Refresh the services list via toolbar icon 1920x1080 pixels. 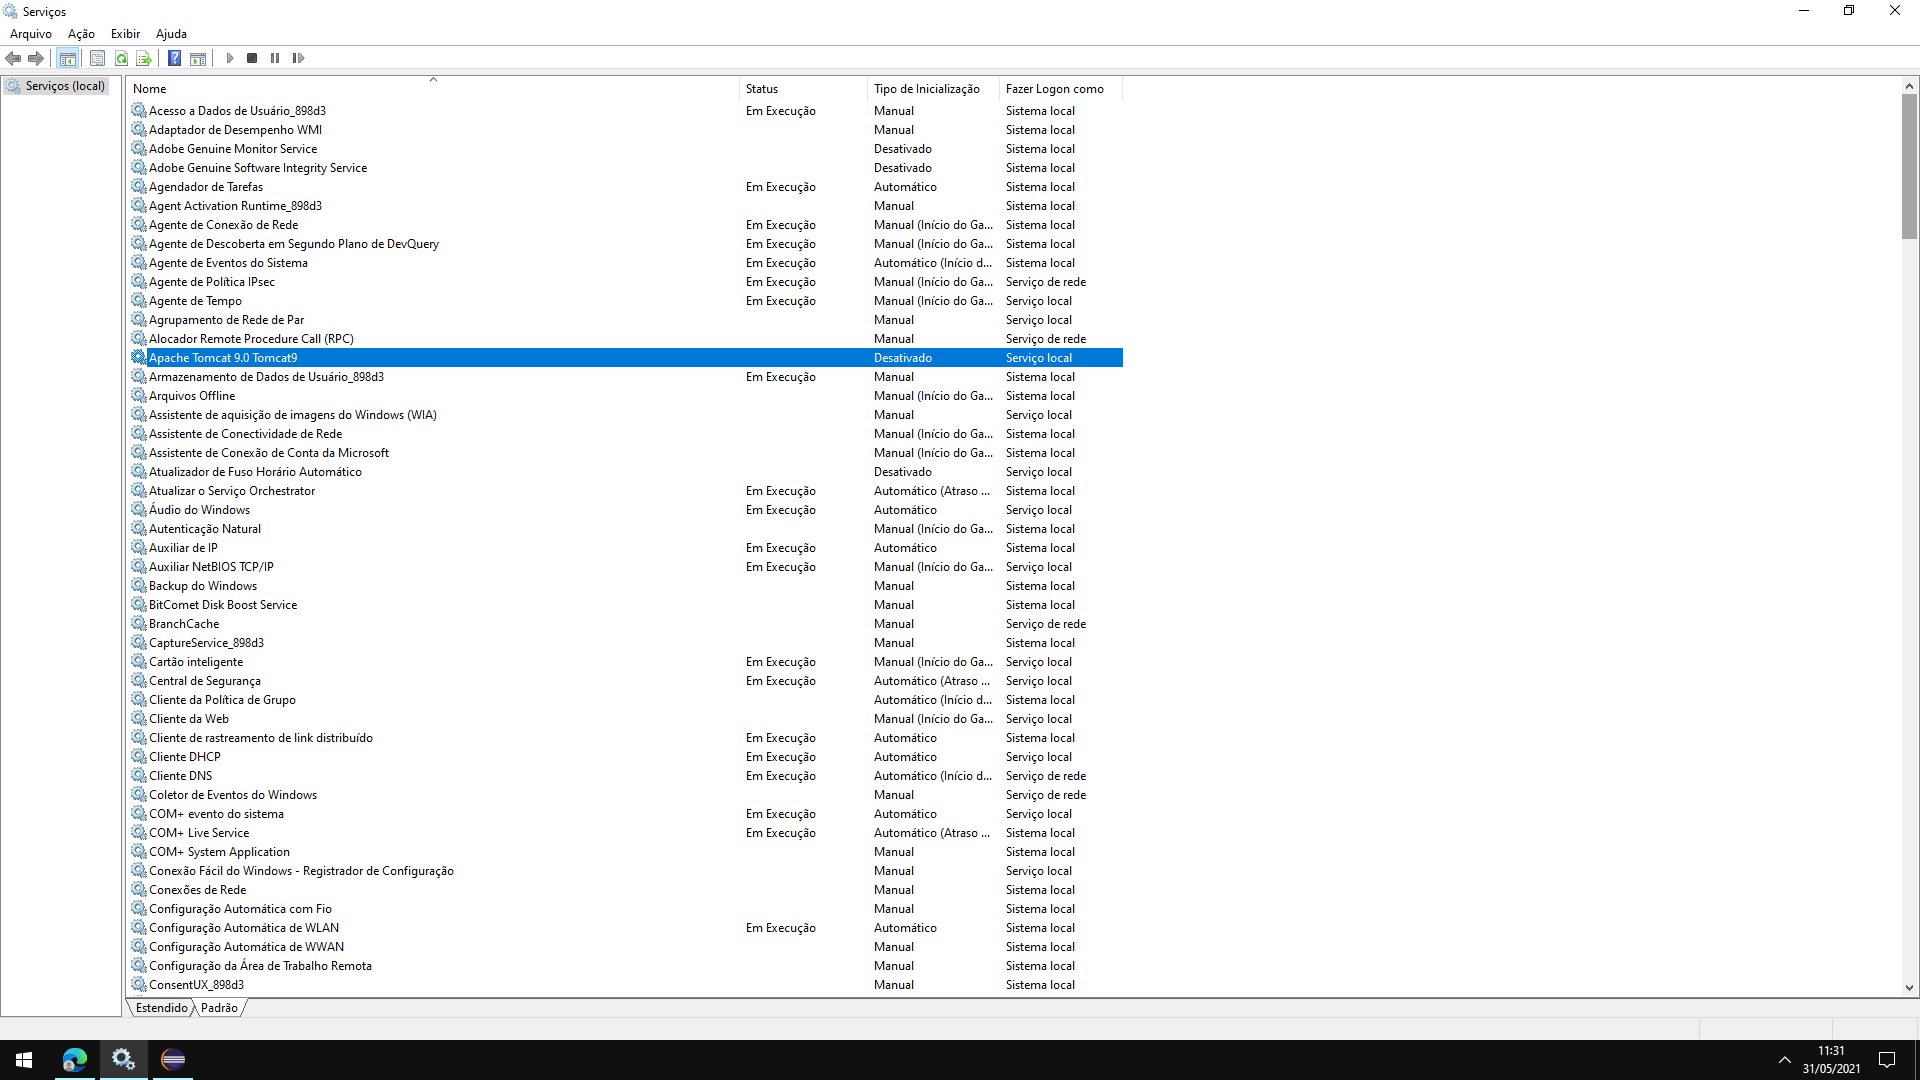tap(121, 58)
